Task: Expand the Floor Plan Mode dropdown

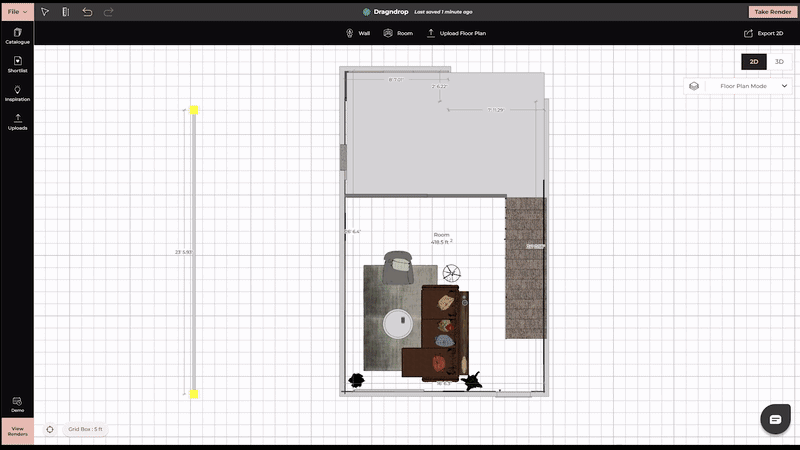Action: coord(738,86)
